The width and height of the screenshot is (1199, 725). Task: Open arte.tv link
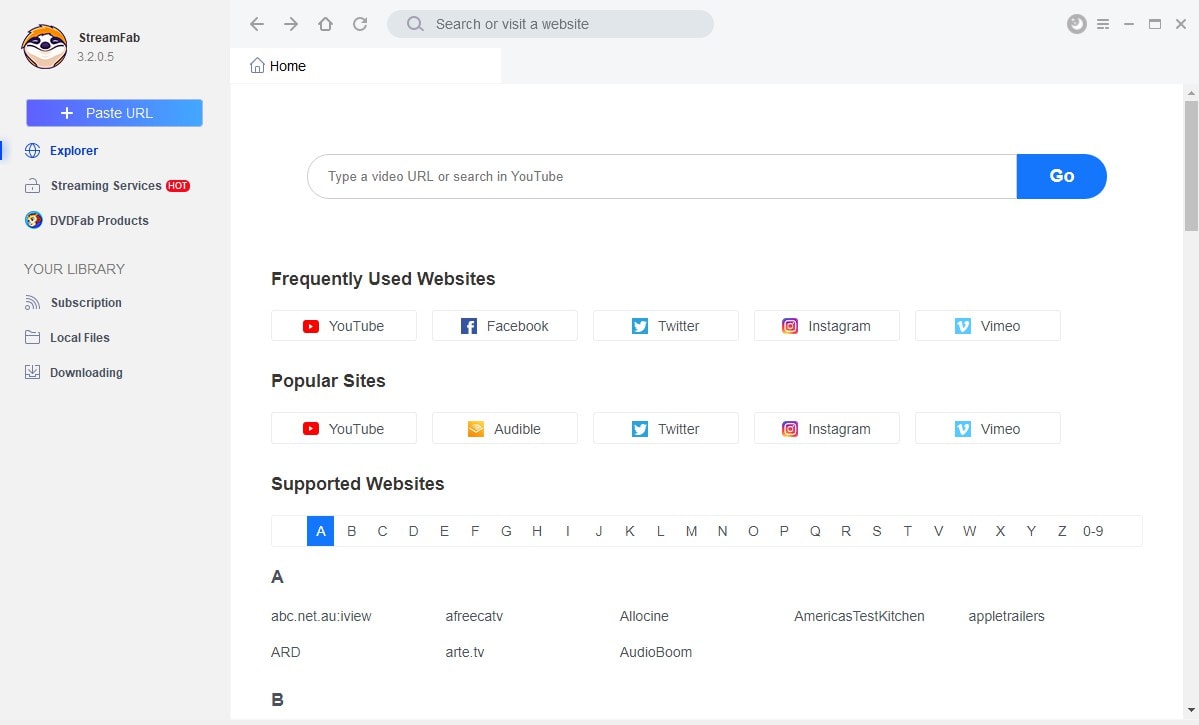[464, 652]
